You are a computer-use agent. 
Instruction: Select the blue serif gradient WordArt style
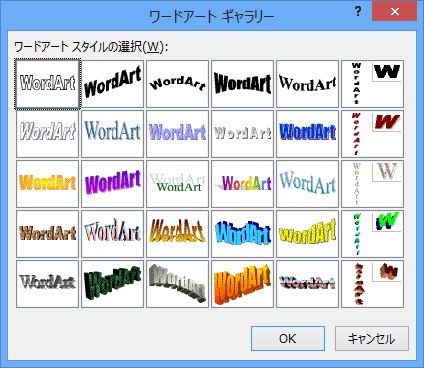pyautogui.click(x=112, y=134)
